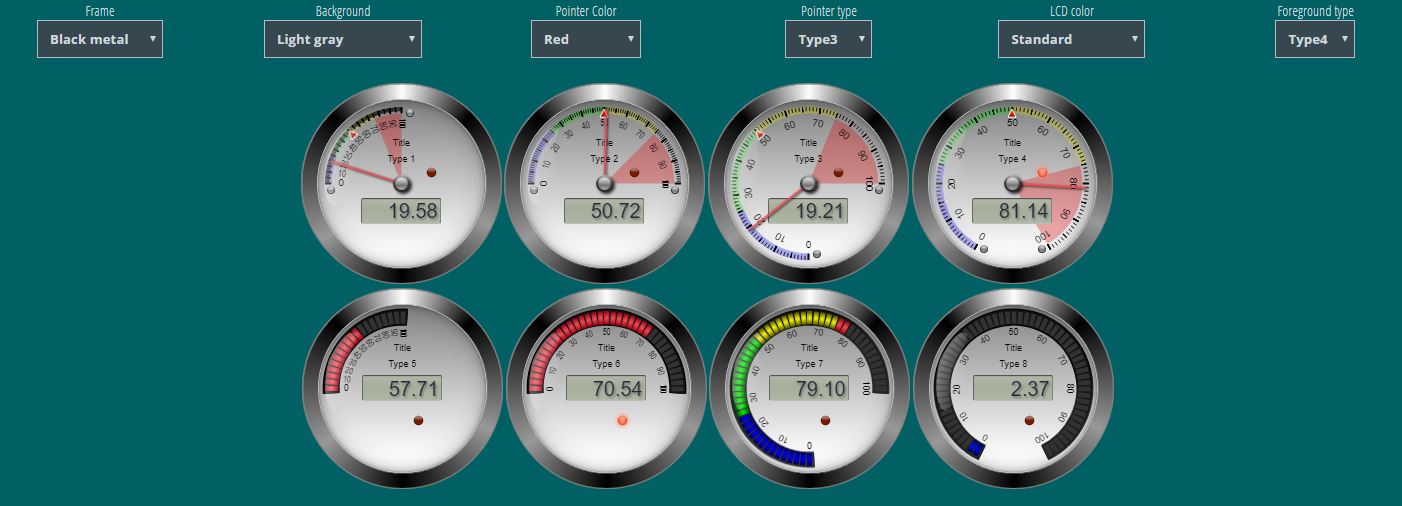
Task: Click the red threshold marker on Type 4 gauge
Action: pyautogui.click(x=1012, y=114)
